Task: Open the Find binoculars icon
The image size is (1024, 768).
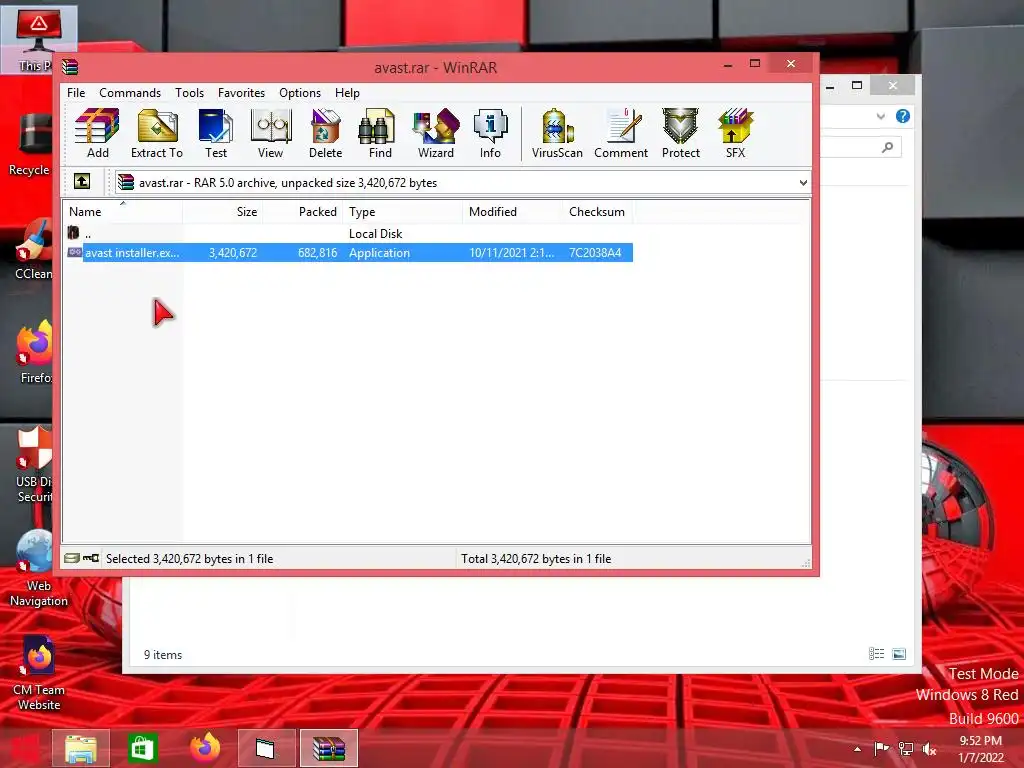Action: coord(380,134)
